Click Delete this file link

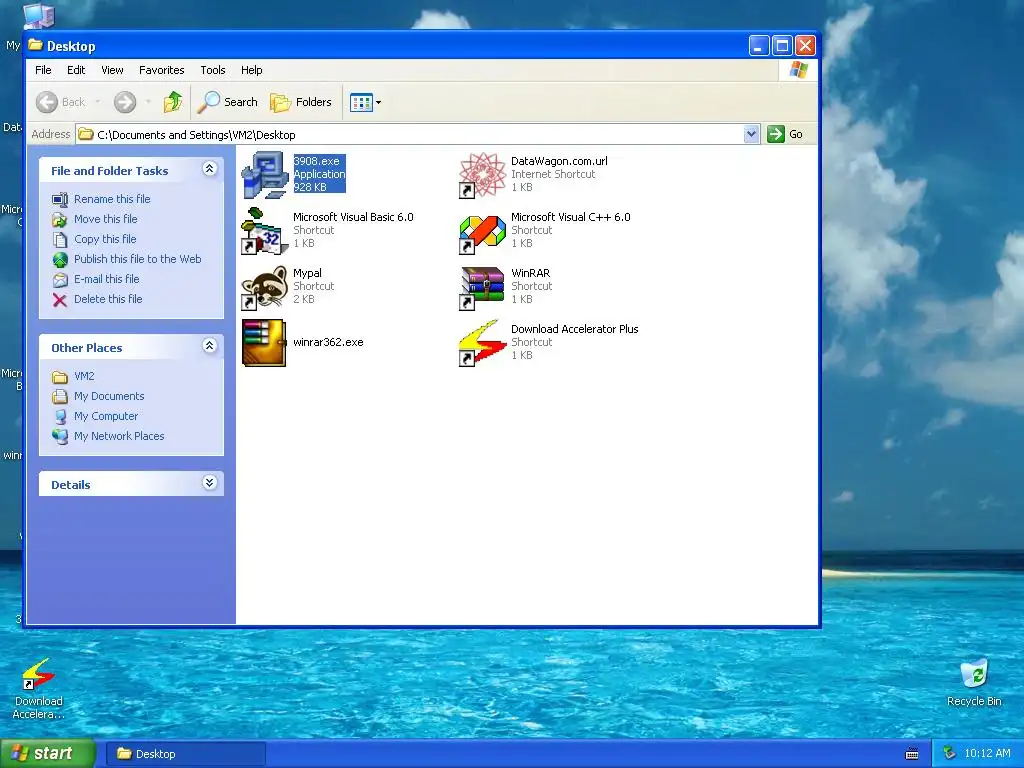click(x=108, y=299)
